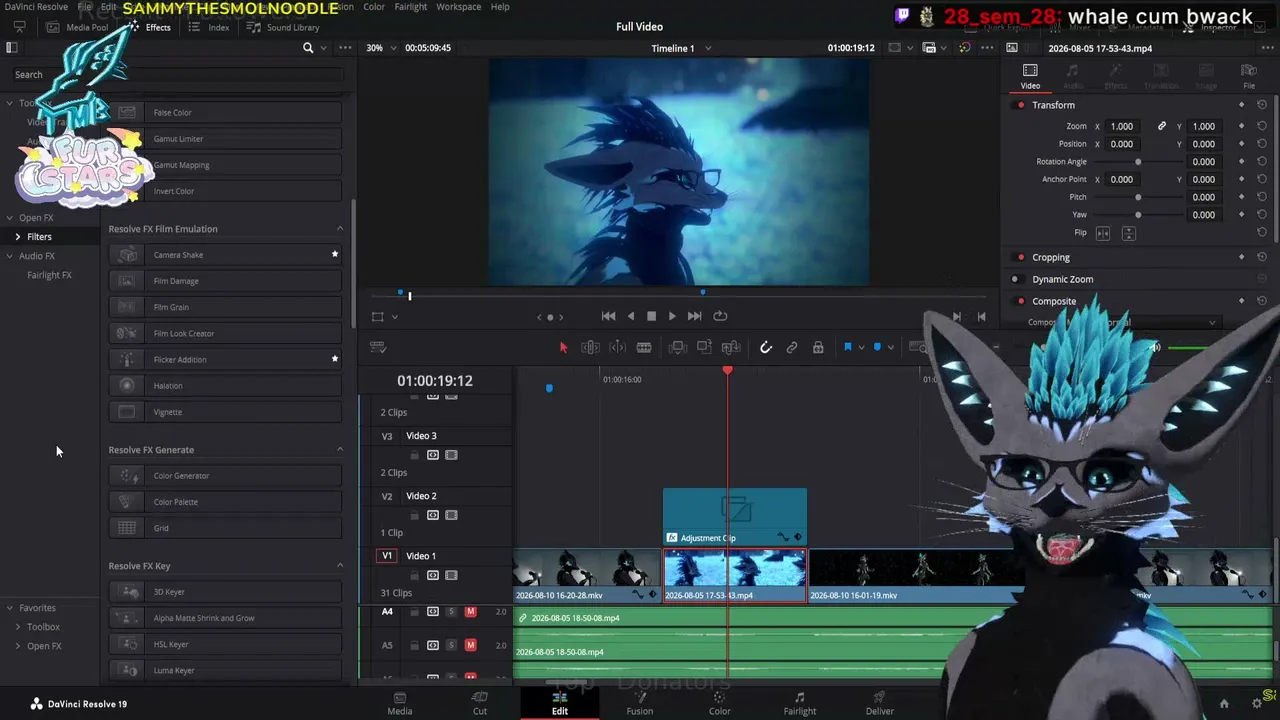The image size is (1280, 720).
Task: Go to the project Home icon
Action: click(1224, 704)
